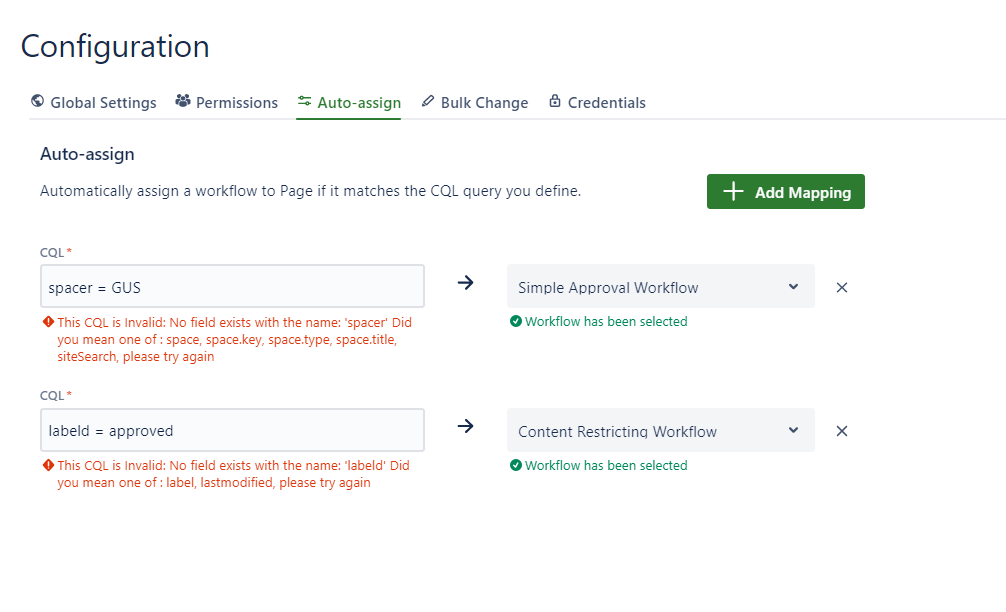Click the arrow icon next to 'labeld = approved'
This screenshot has width=1006, height=612.
tap(465, 426)
